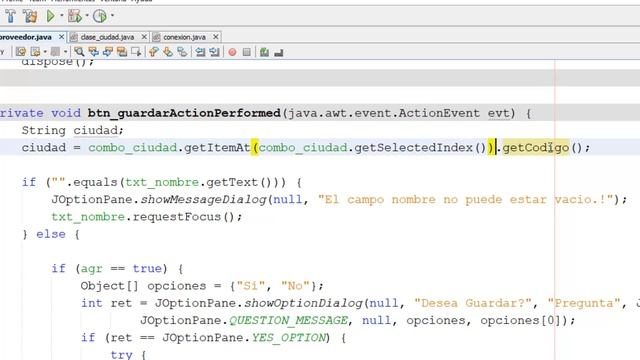This screenshot has height=360, width=640.
Task: Stop macro recording with square icon
Action: [x=247, y=52]
